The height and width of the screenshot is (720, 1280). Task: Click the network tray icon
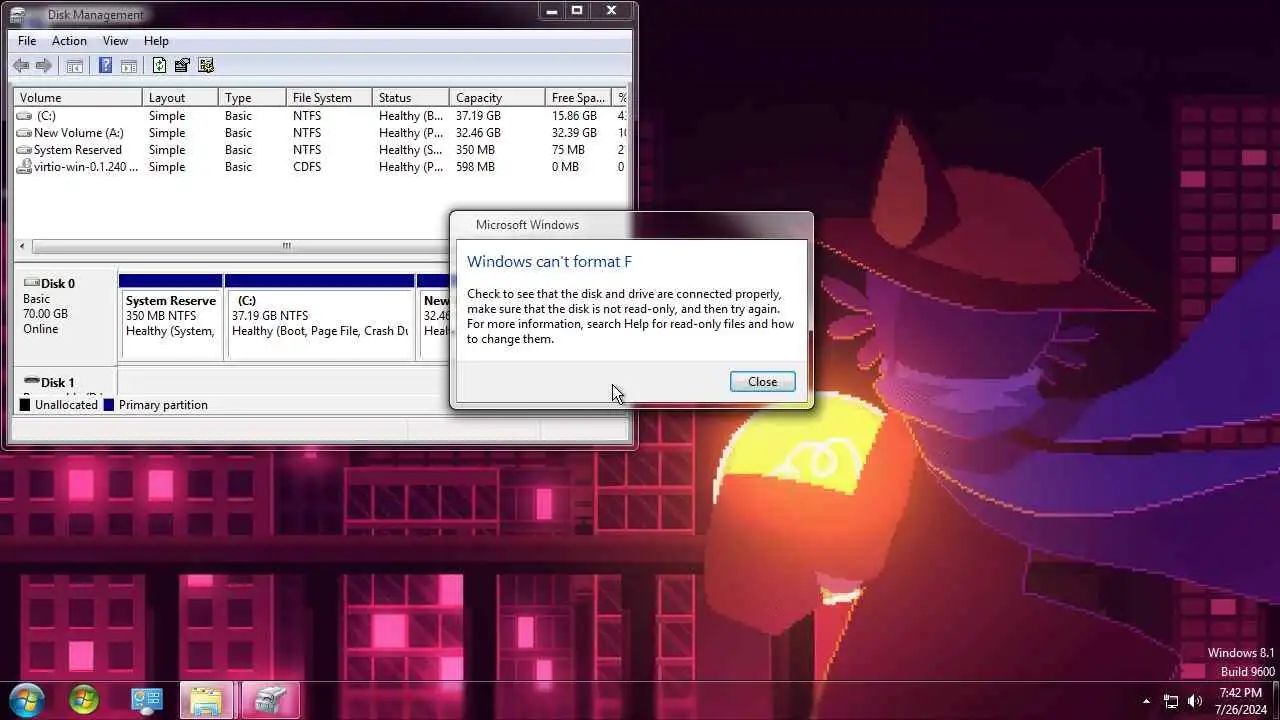click(1171, 701)
